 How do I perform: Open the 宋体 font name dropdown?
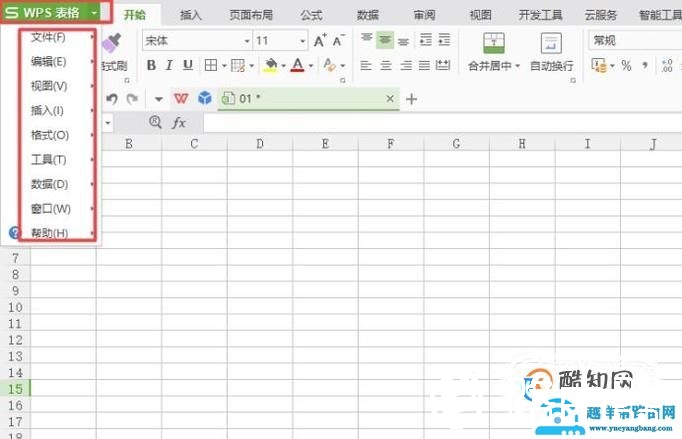coord(247,41)
